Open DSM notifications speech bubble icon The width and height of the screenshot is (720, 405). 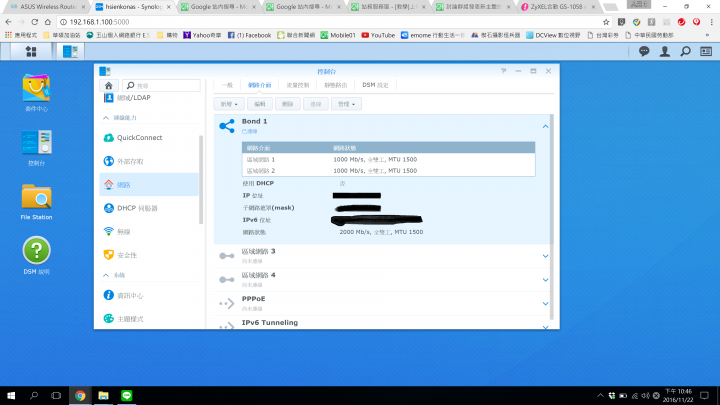coord(644,51)
